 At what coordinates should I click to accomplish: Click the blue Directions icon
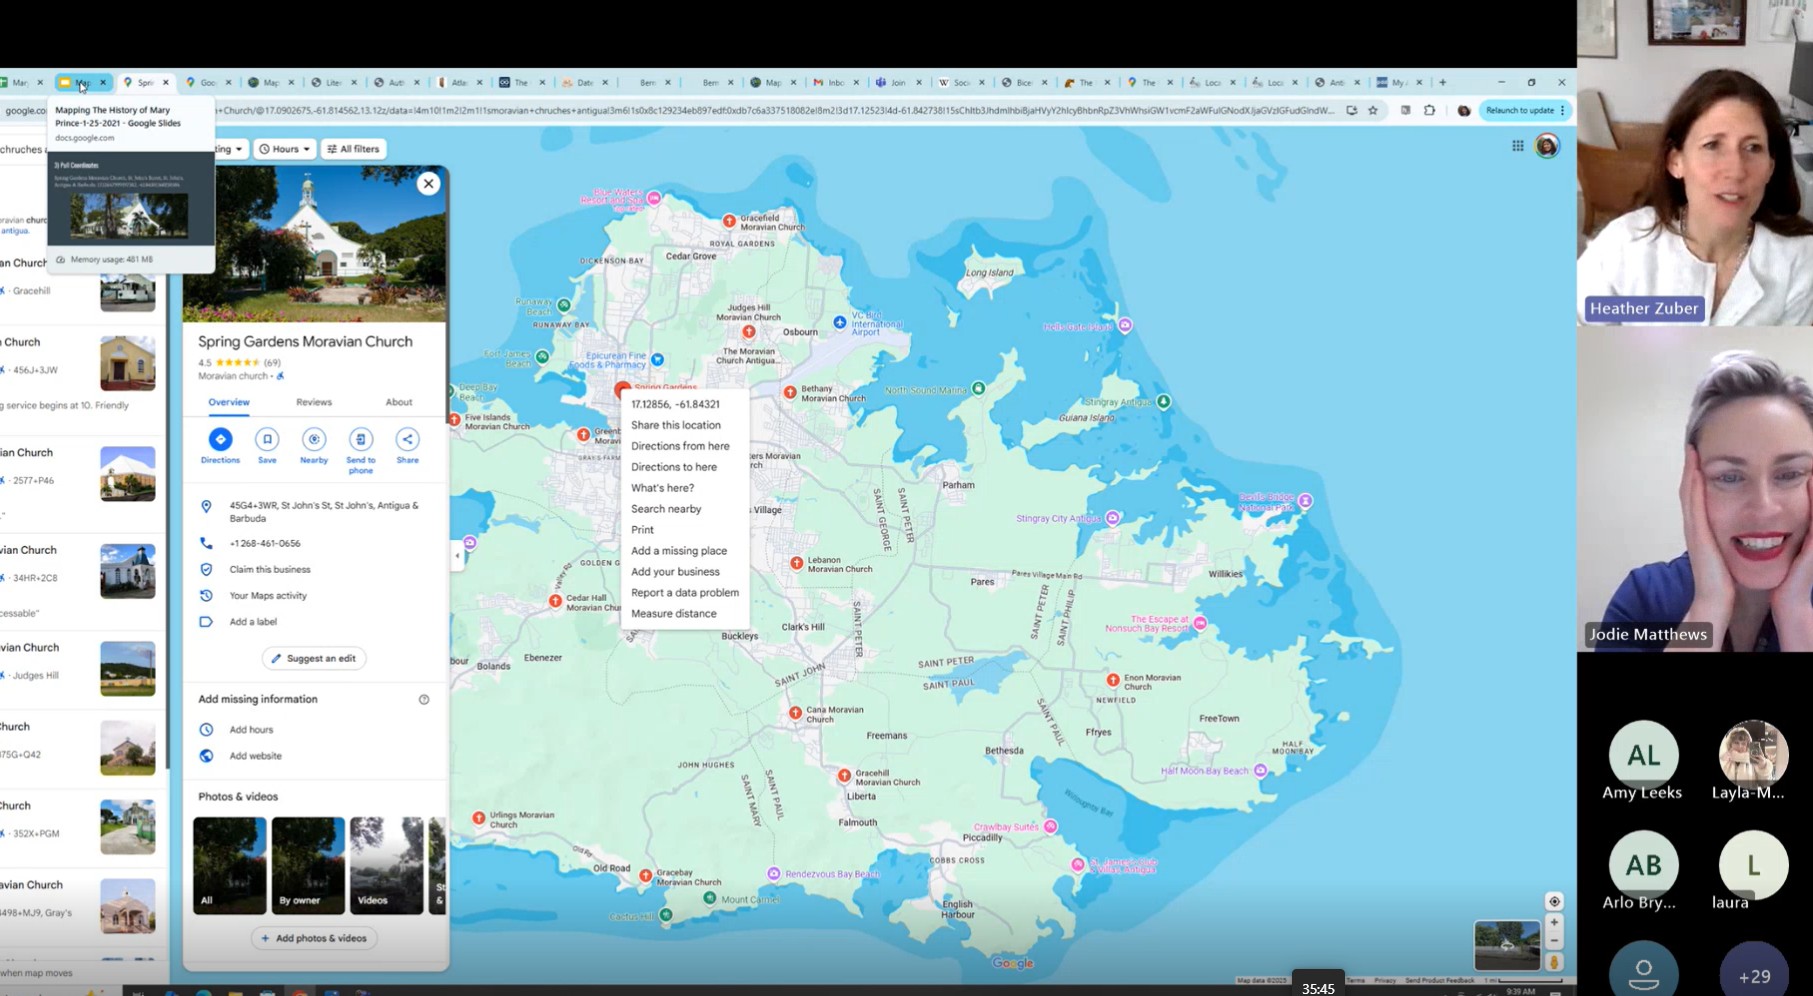(x=220, y=440)
